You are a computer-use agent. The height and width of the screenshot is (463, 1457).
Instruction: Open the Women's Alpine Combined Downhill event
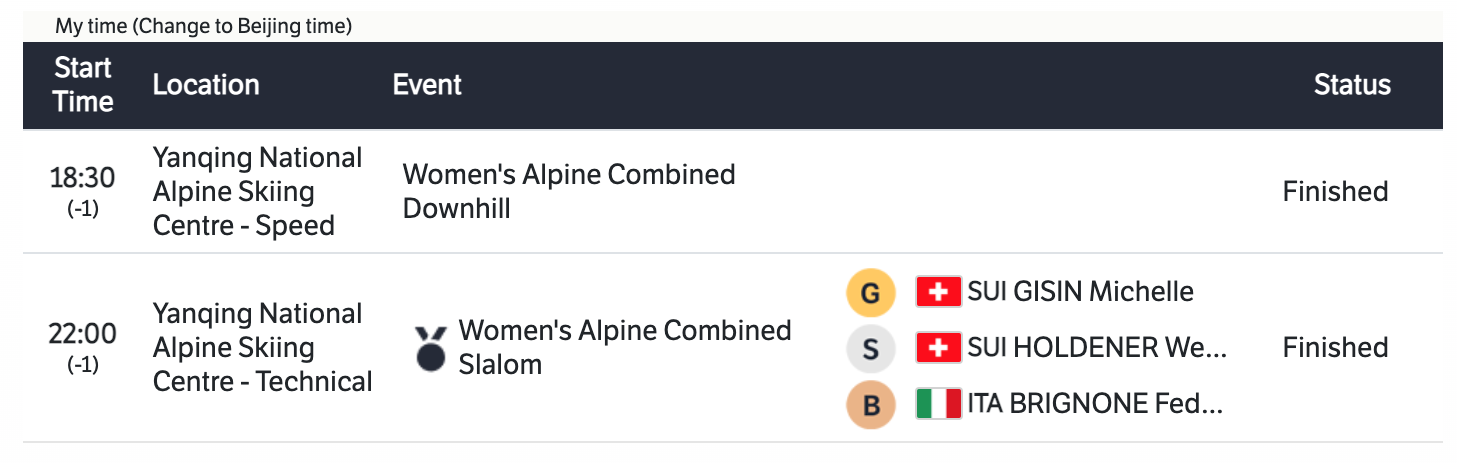pos(568,191)
